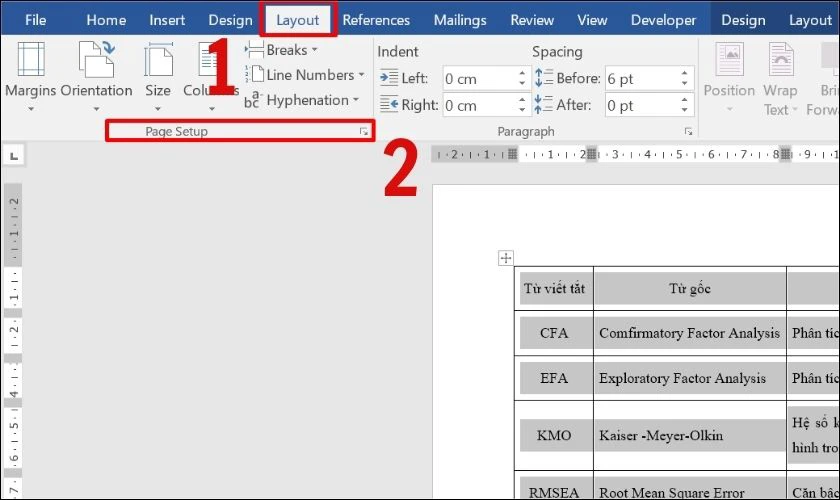Image resolution: width=840 pixels, height=500 pixels.
Task: Open the page Size menu
Action: pyautogui.click(x=158, y=77)
